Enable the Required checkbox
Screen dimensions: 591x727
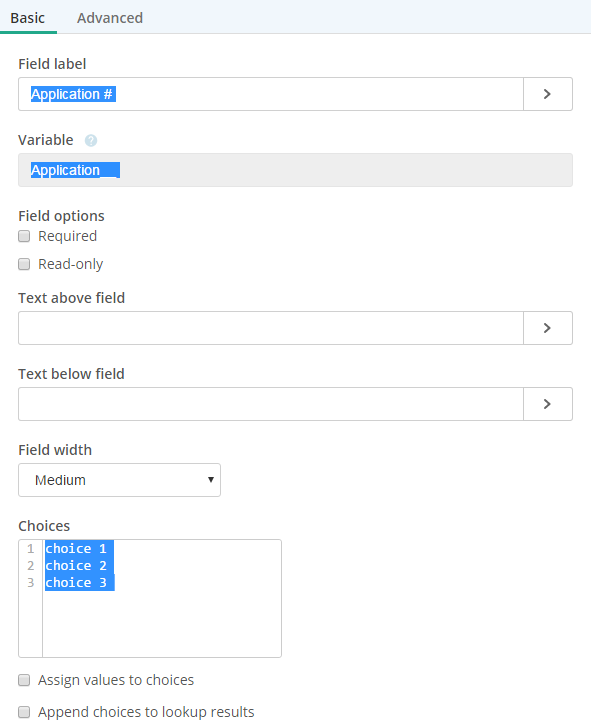pyautogui.click(x=24, y=236)
